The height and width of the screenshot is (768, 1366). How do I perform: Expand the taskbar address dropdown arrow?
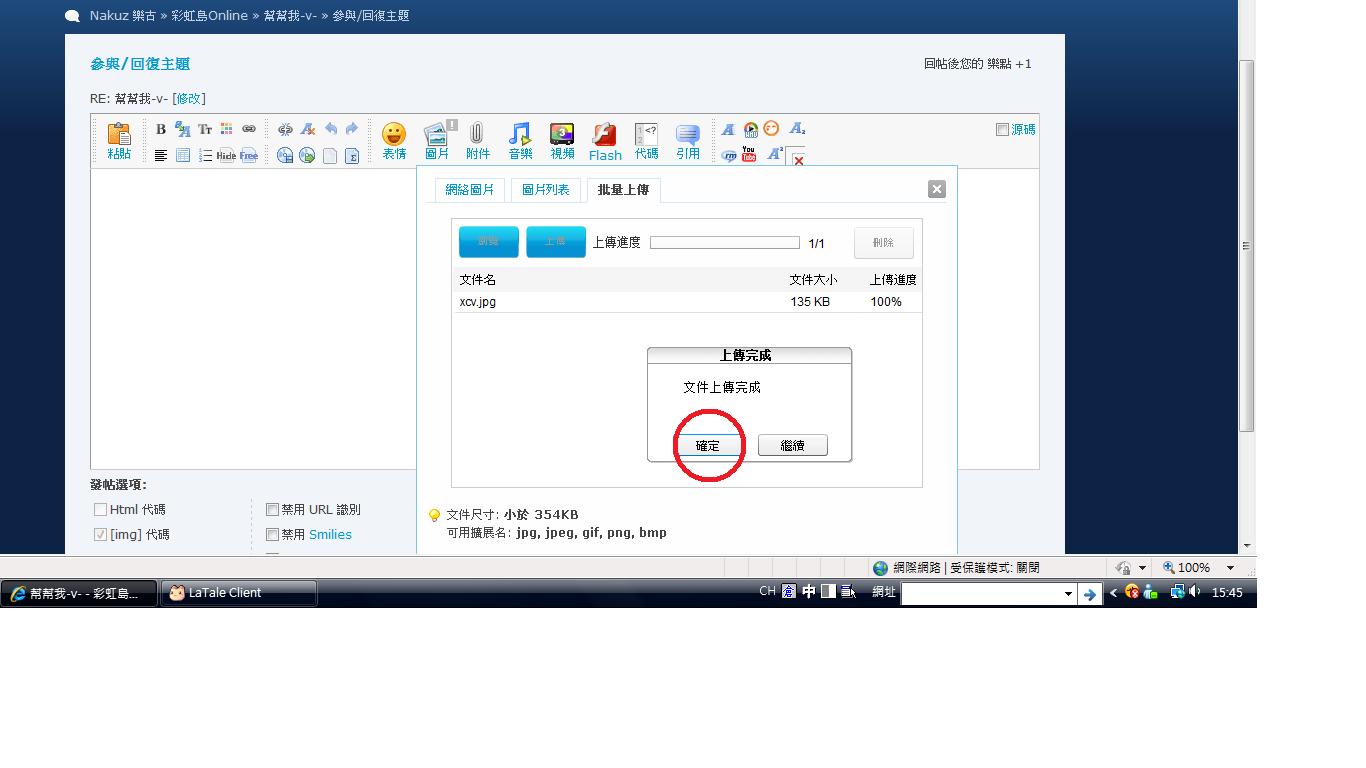(1068, 594)
